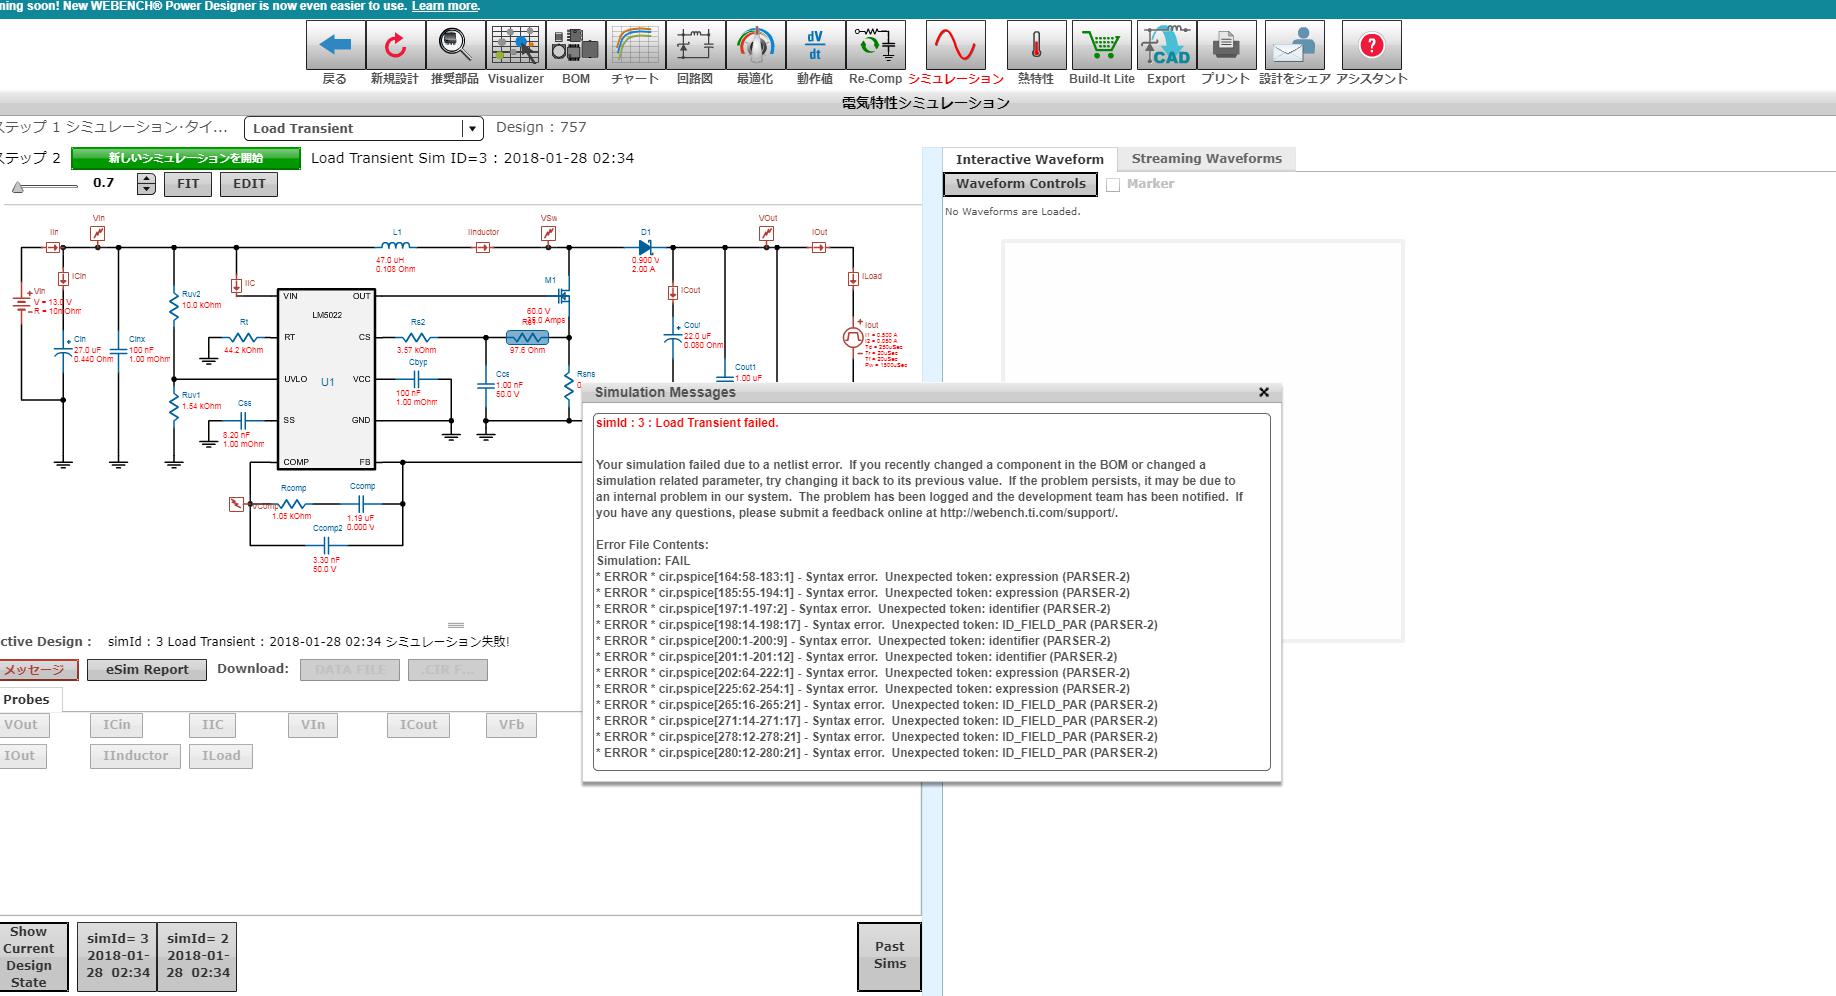Click the ICout current probe marker
This screenshot has height=996, width=1836.
(x=673, y=293)
